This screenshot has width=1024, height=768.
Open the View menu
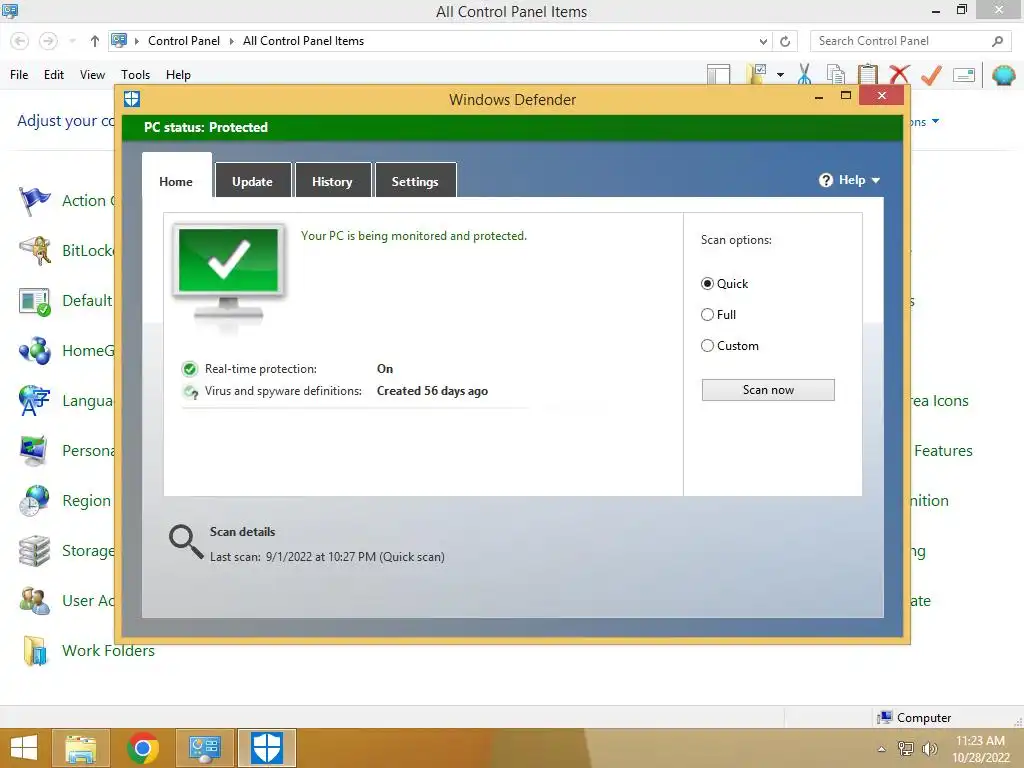click(92, 75)
